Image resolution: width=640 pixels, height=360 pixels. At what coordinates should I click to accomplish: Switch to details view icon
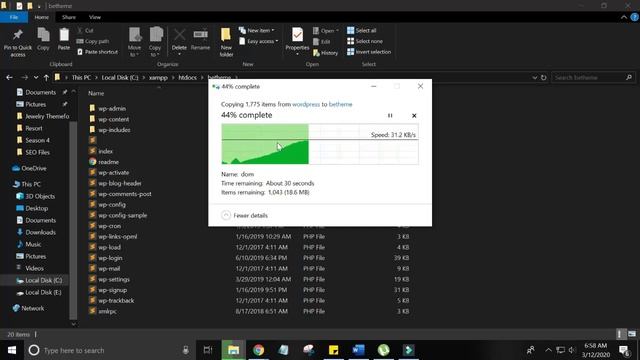coord(620,334)
